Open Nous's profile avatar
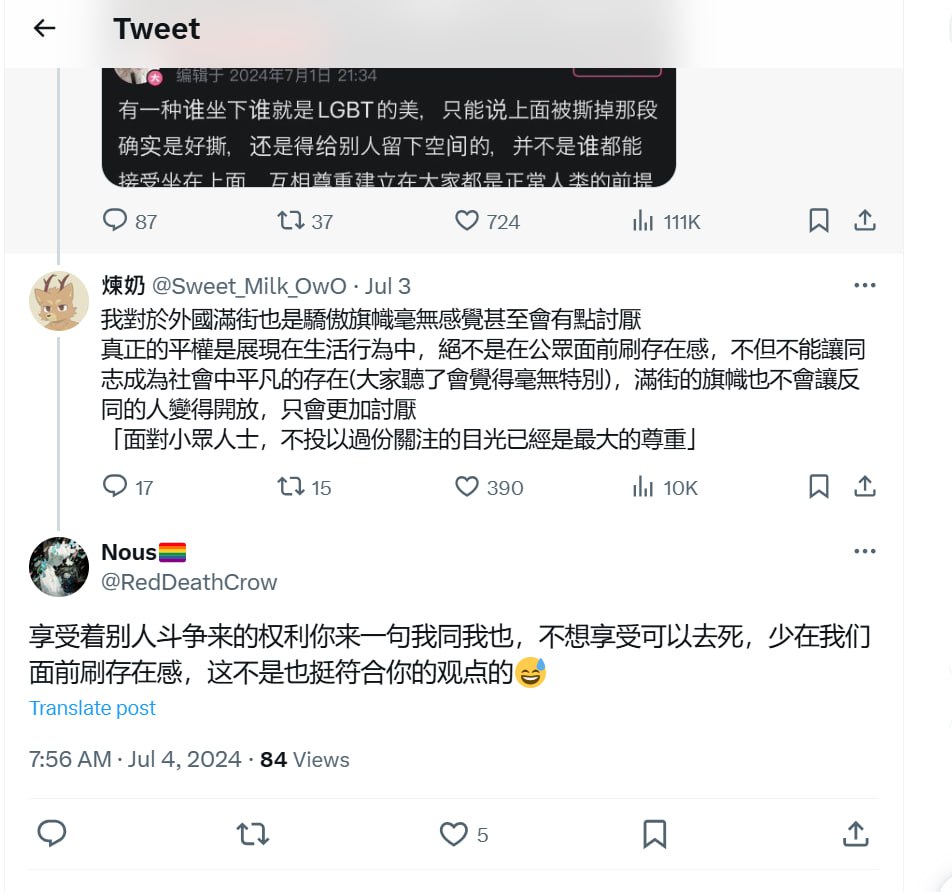Image resolution: width=952 pixels, height=892 pixels. click(x=59, y=567)
